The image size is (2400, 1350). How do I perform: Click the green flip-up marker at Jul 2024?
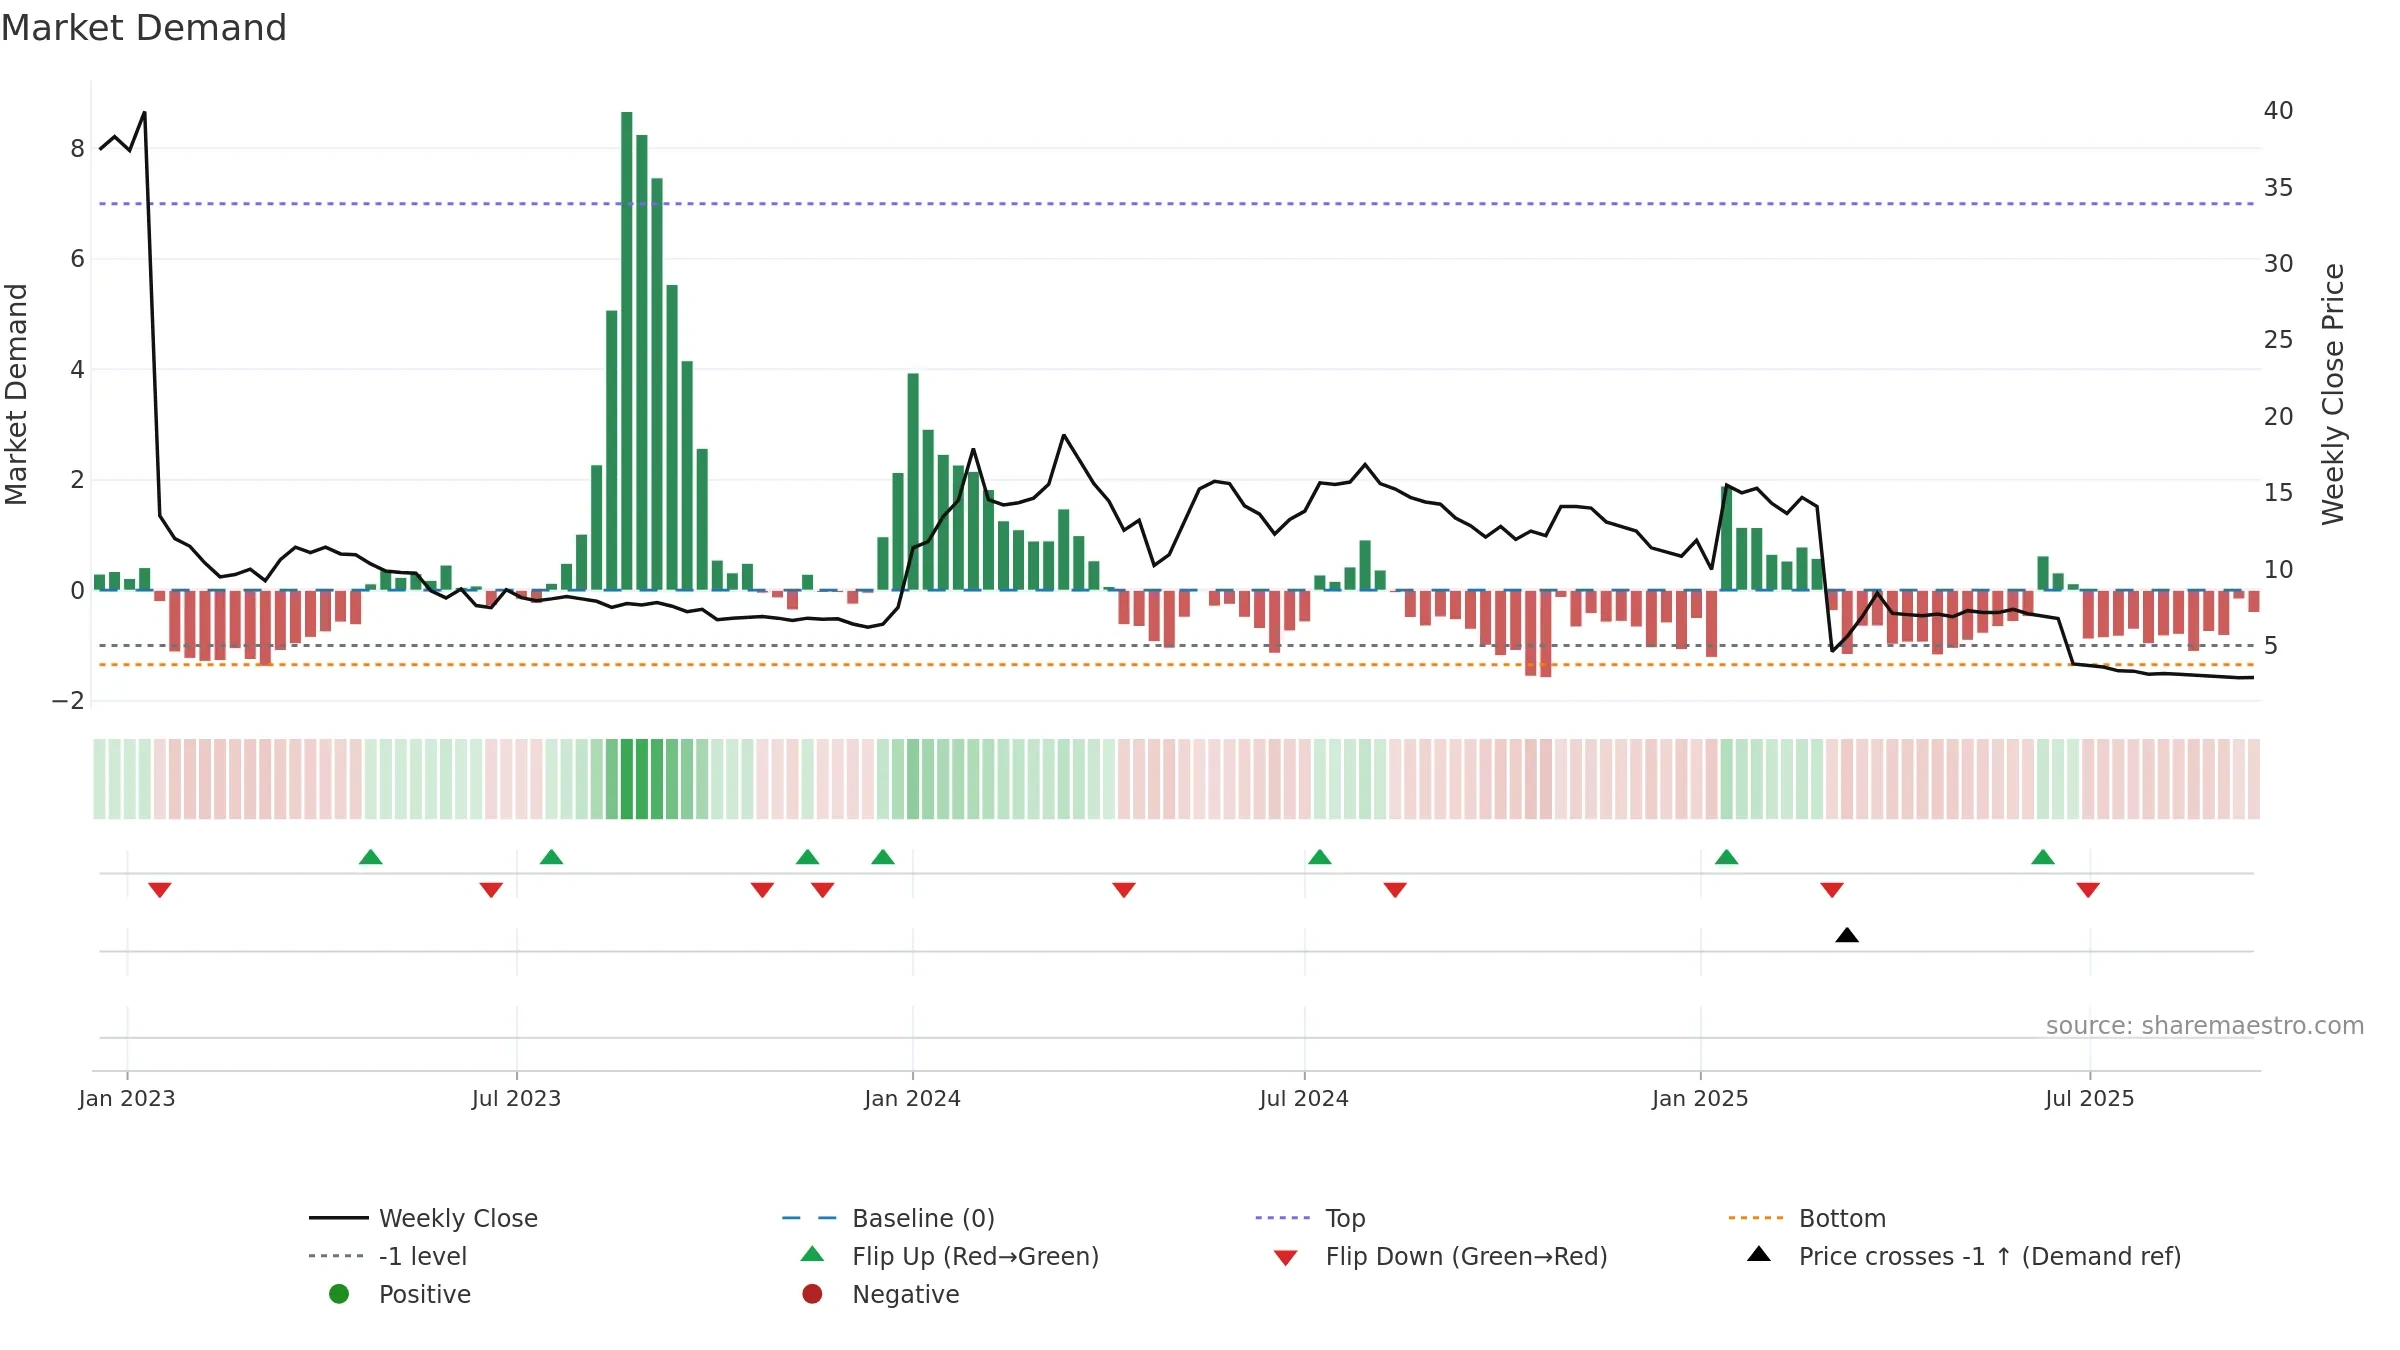(x=1320, y=857)
